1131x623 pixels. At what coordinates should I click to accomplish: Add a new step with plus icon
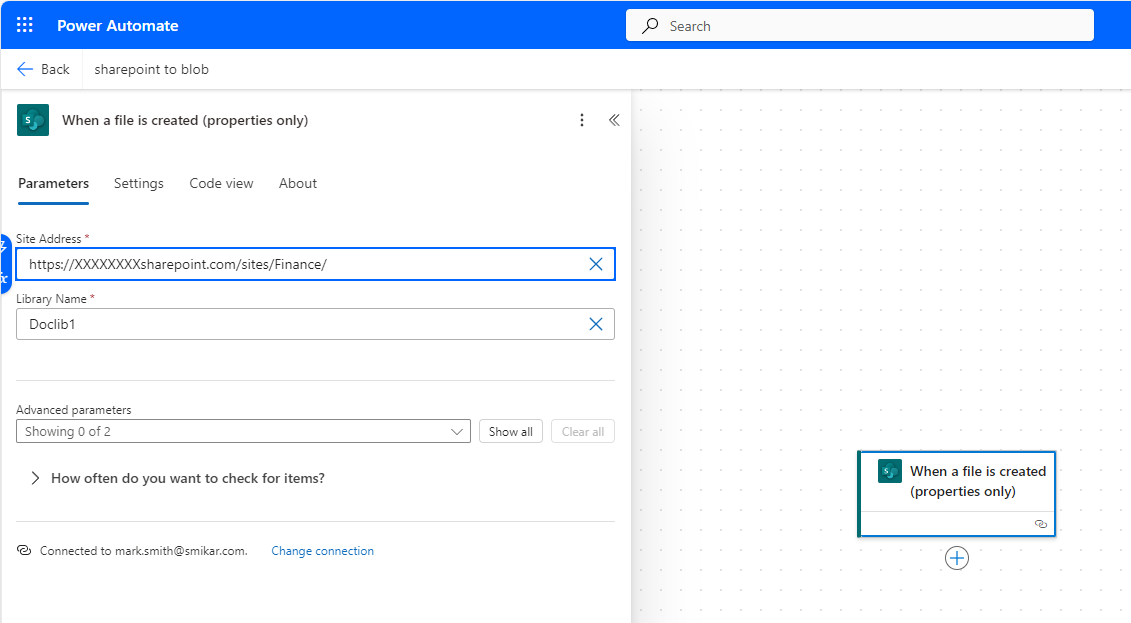click(956, 558)
